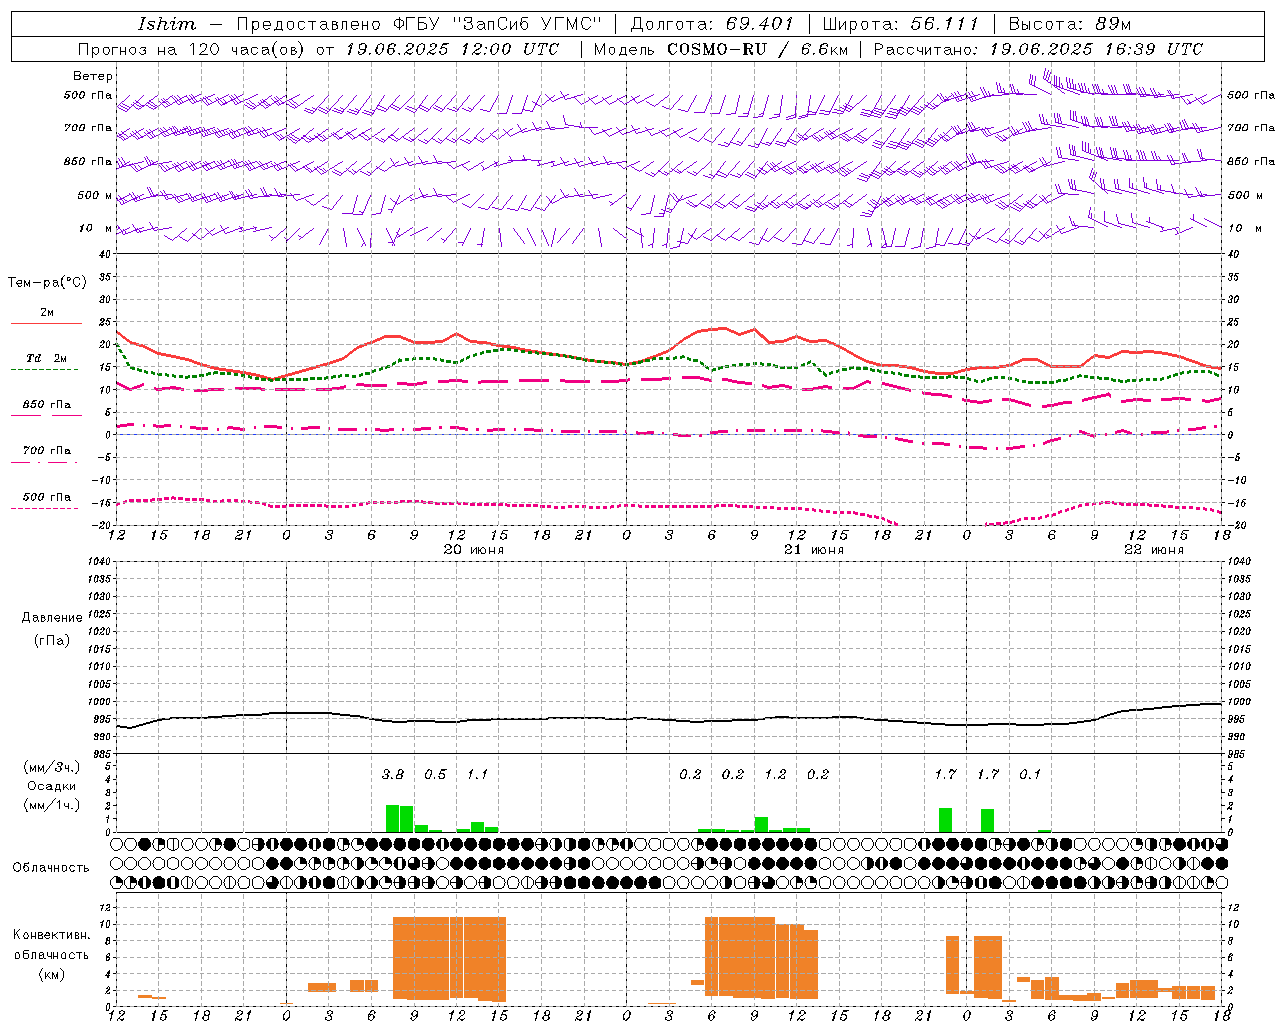Click the "21 июня" date label
Viewport: 1280px width, 1024px height.
pos(814,550)
